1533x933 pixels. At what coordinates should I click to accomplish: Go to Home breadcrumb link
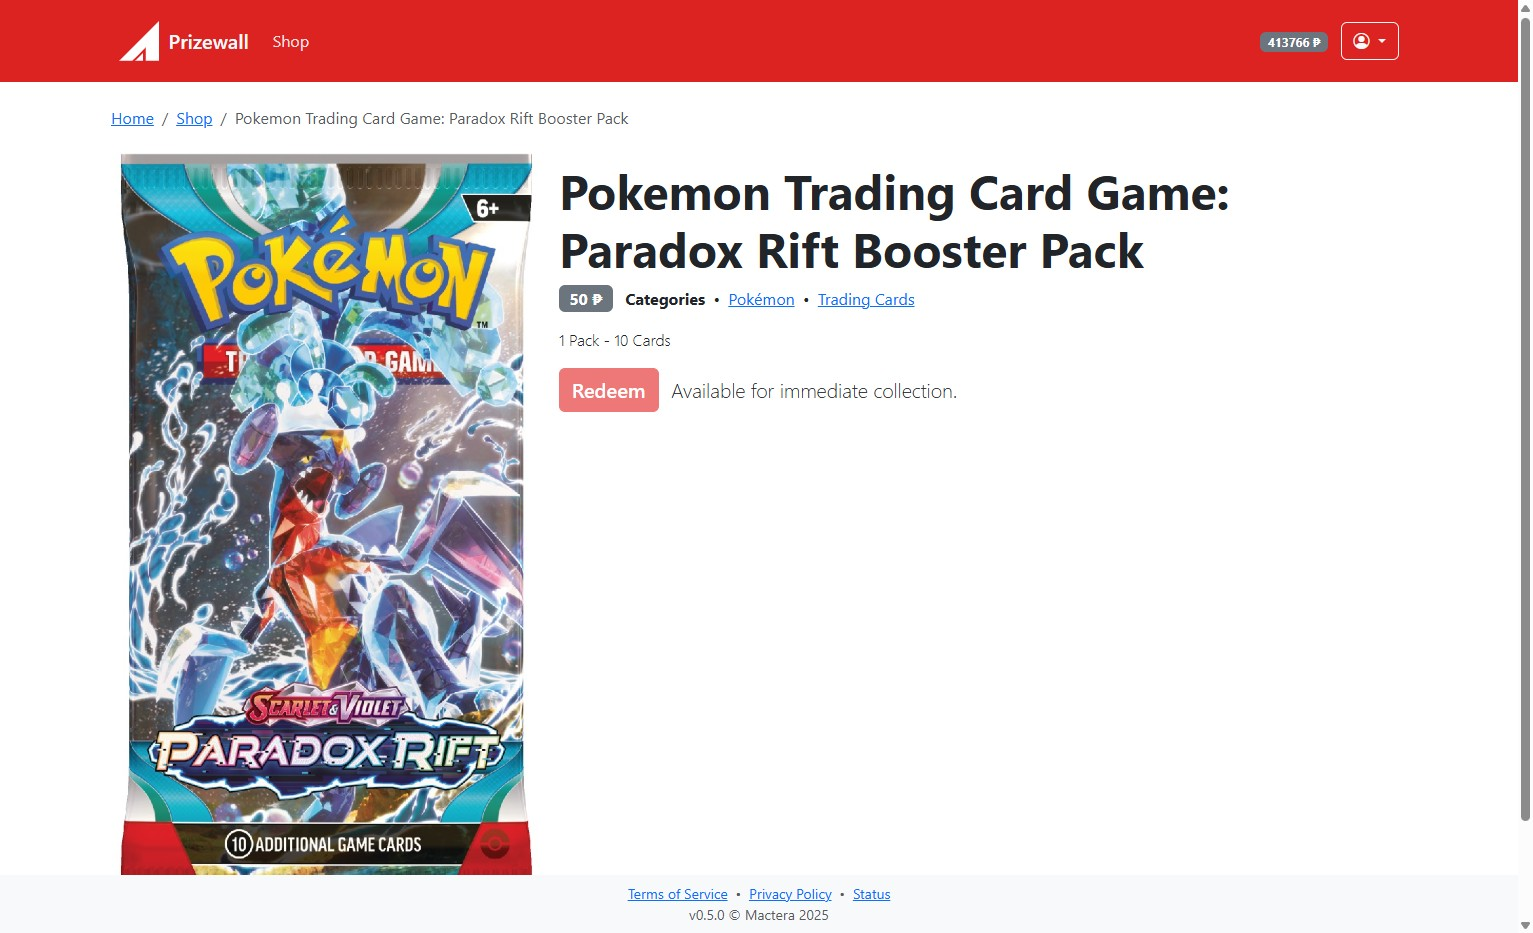click(x=132, y=118)
